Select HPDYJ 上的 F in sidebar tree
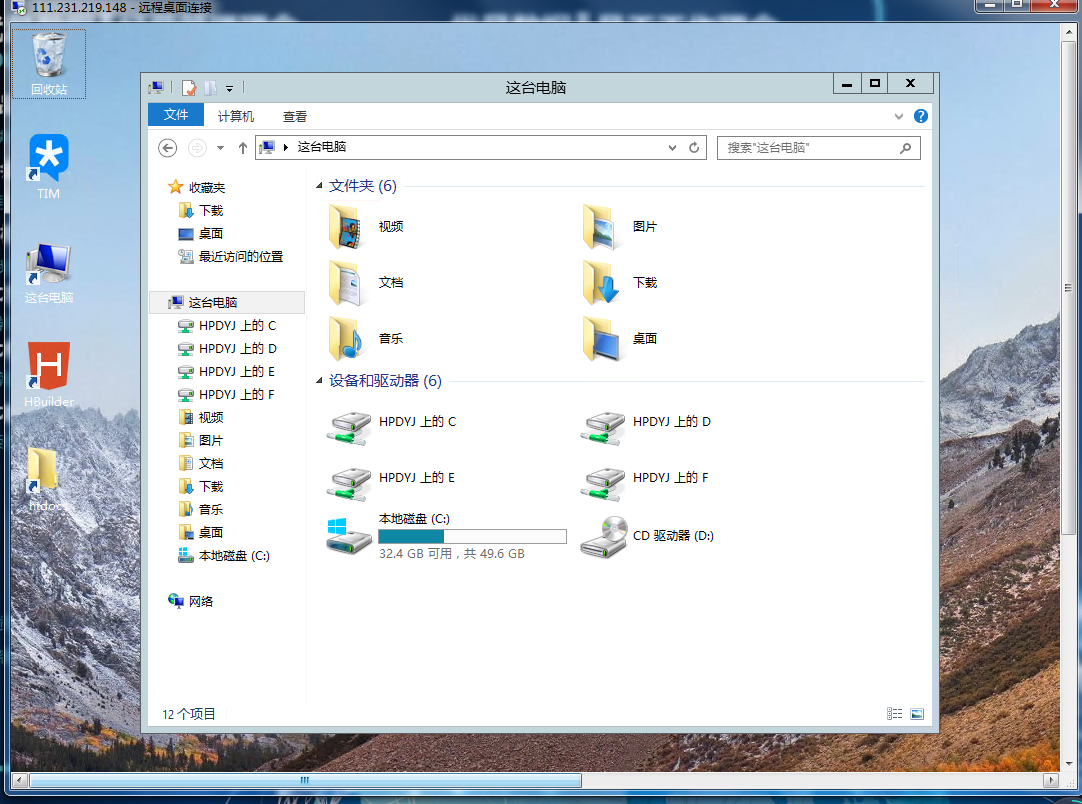This screenshot has width=1082, height=804. click(226, 395)
